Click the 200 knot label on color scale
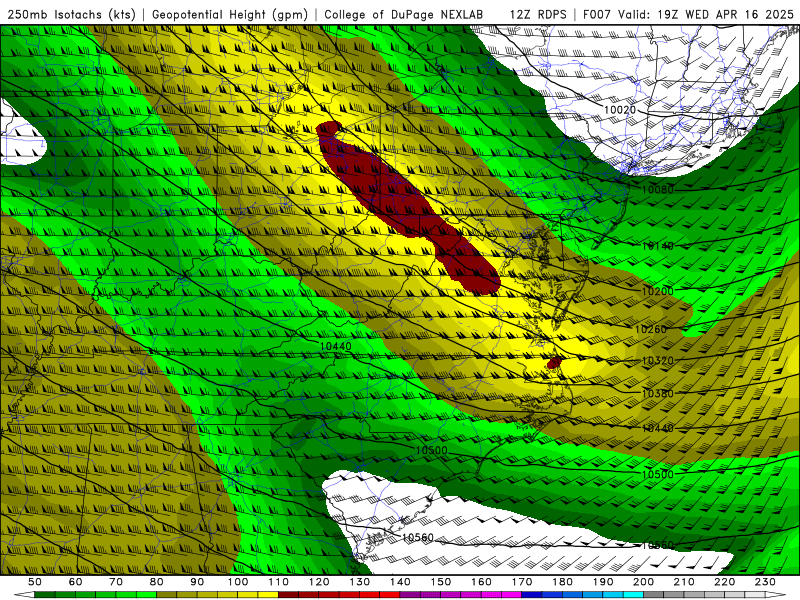 pos(643,582)
